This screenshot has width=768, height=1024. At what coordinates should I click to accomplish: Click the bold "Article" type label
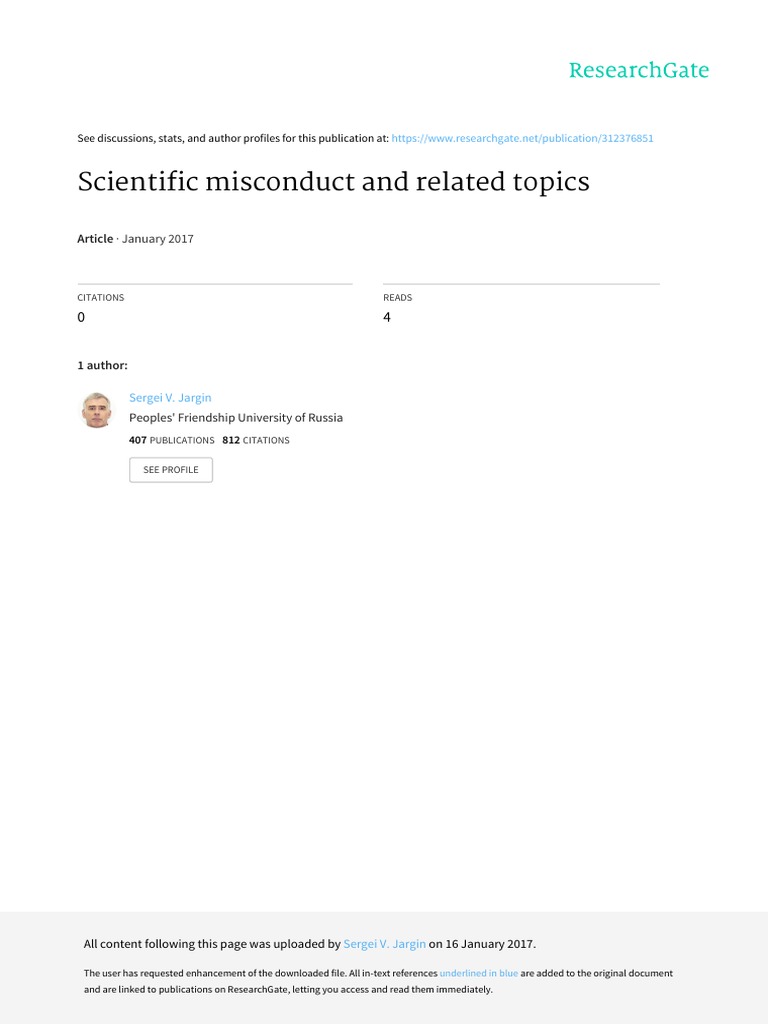[95, 239]
